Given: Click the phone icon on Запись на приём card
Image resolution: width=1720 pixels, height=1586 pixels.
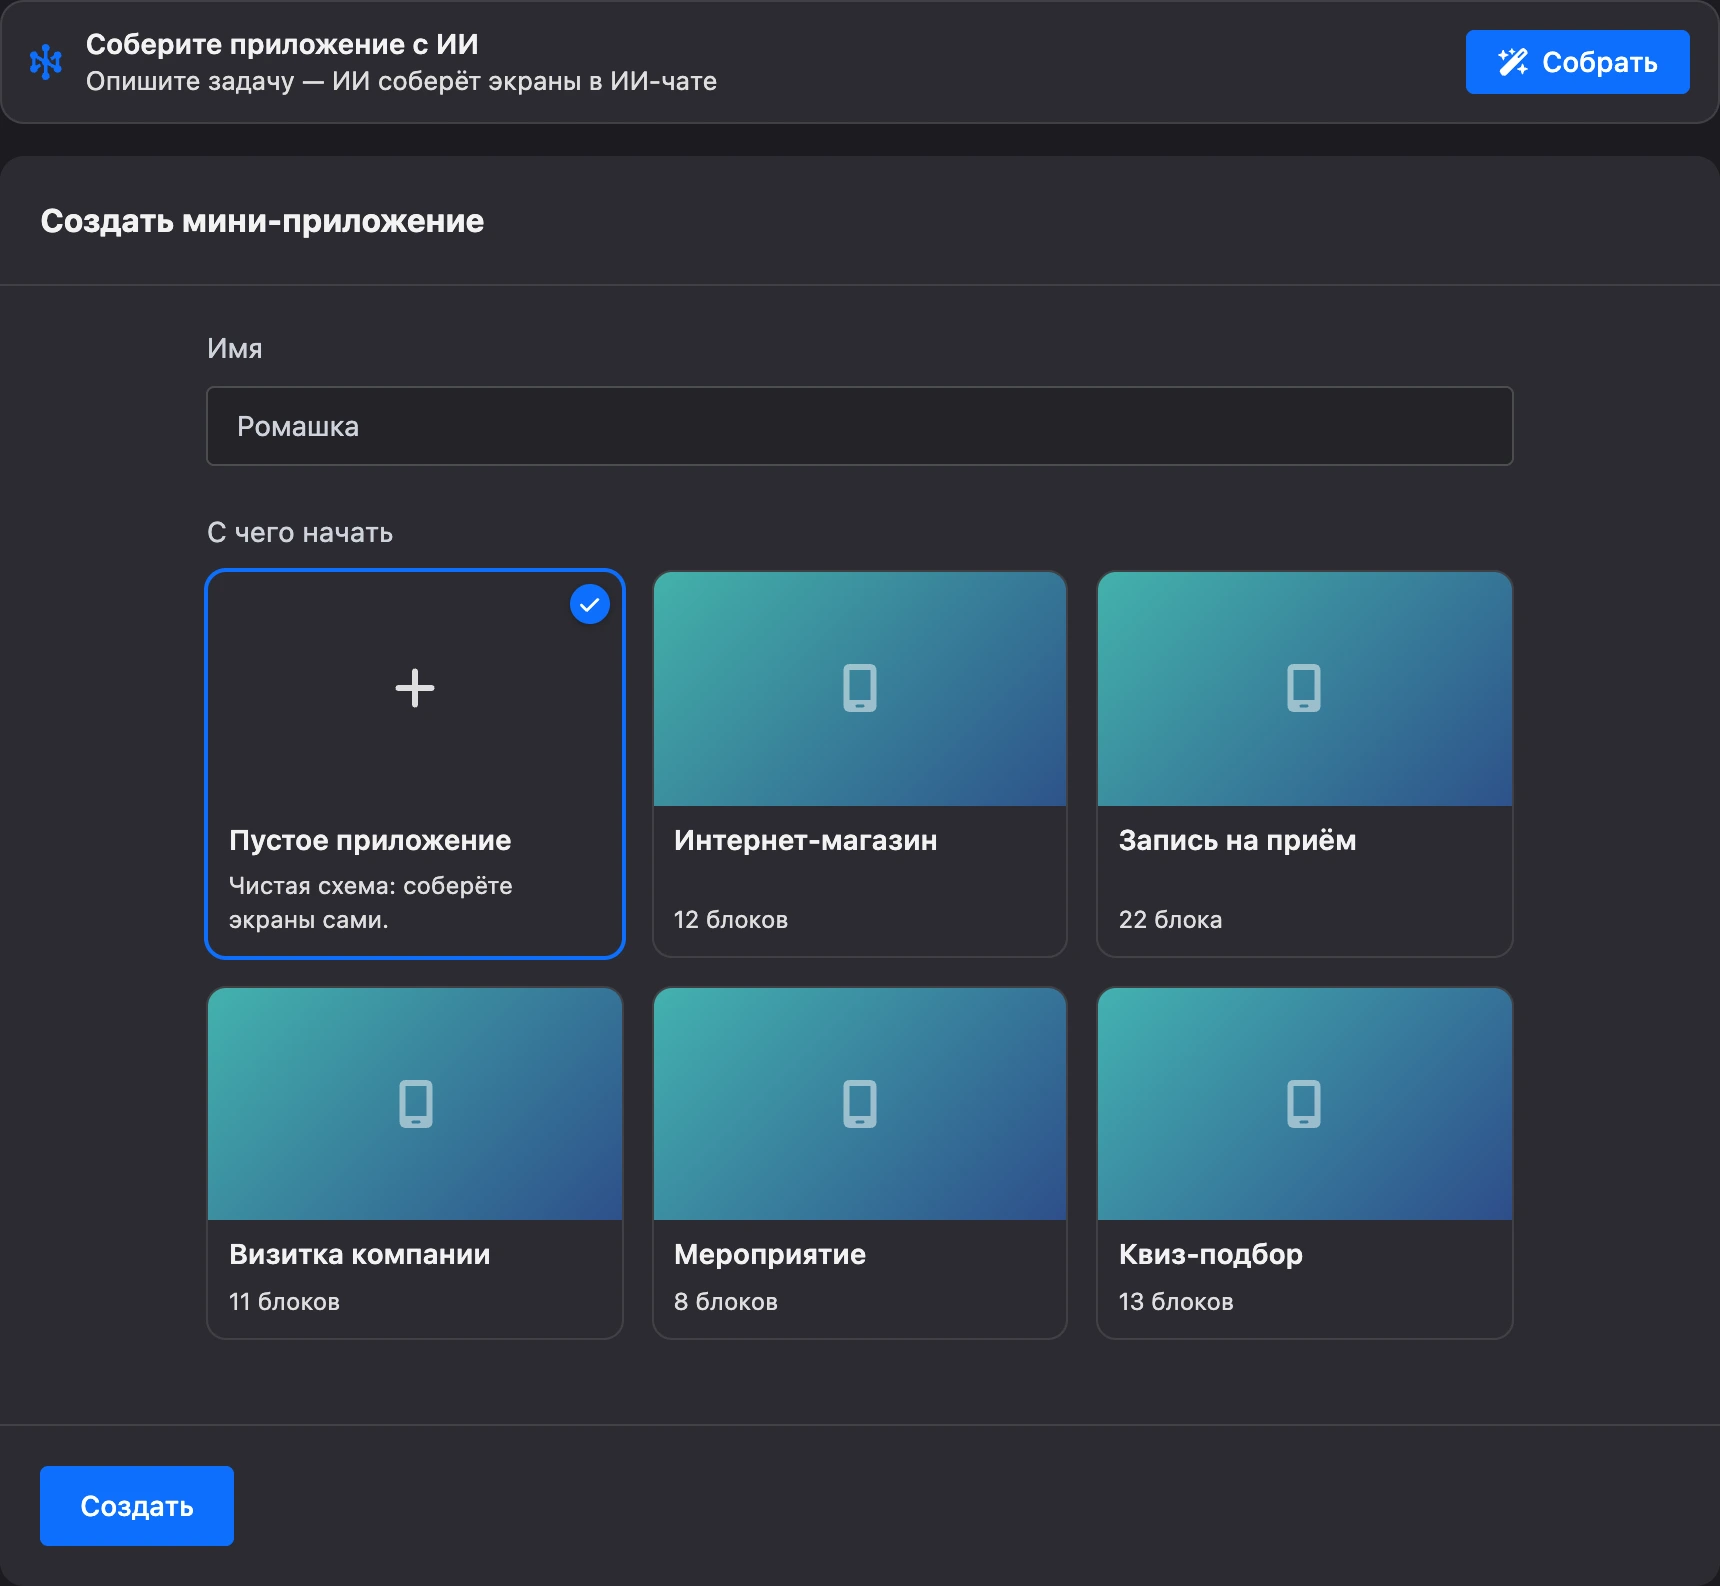Looking at the screenshot, I should (1304, 688).
